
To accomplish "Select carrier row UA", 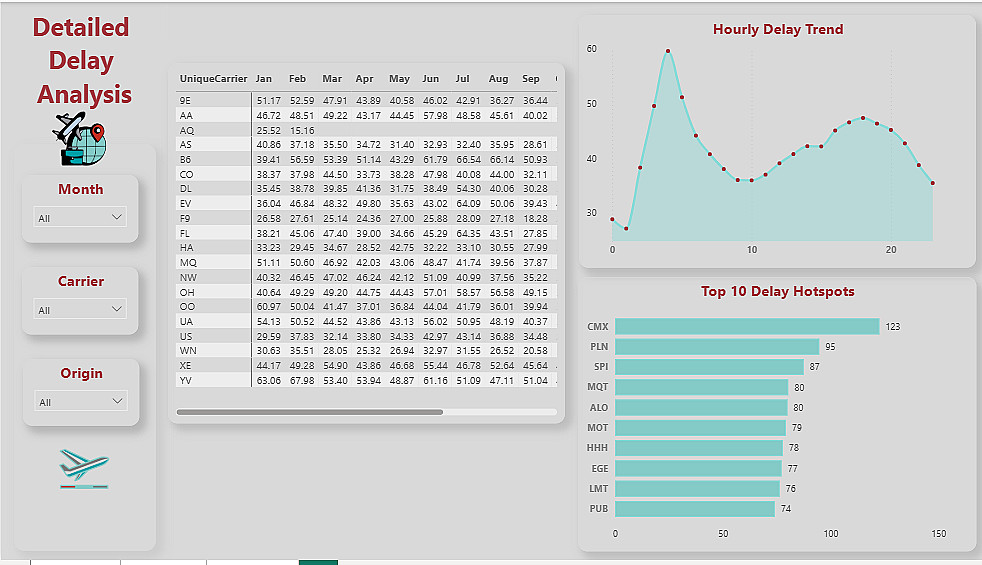I will tap(366, 321).
